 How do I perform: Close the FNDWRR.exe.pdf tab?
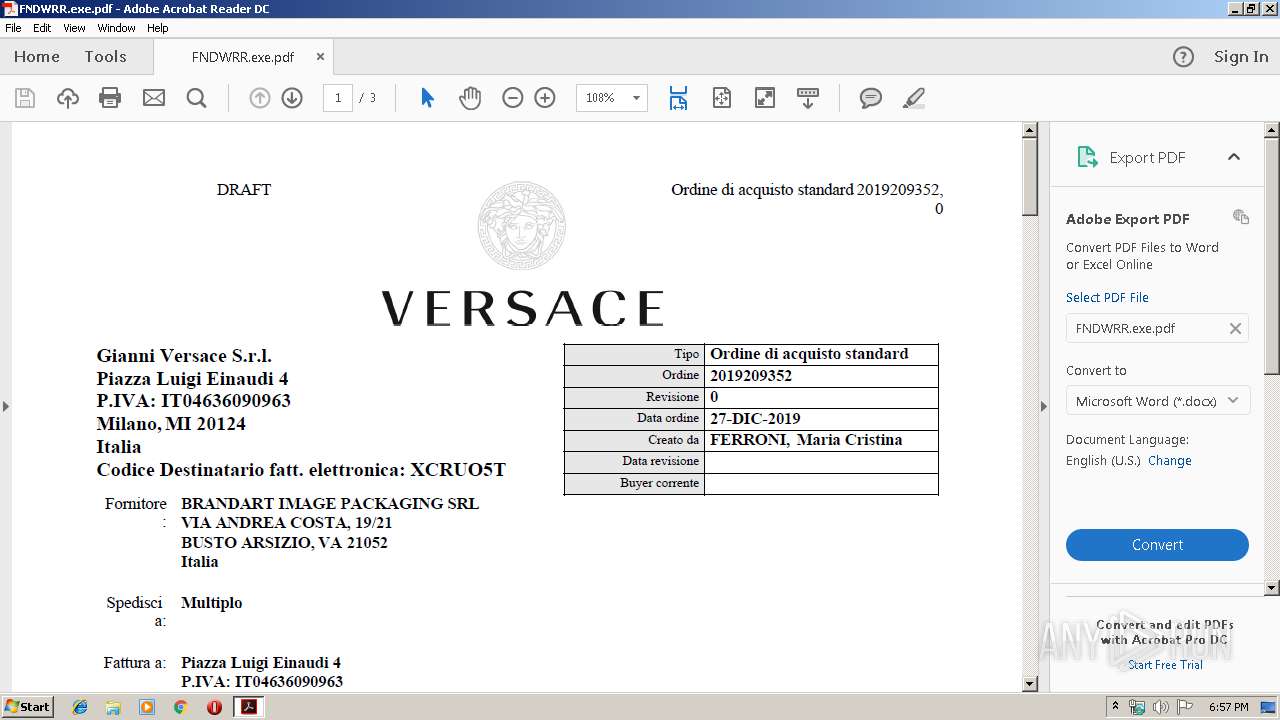[320, 57]
